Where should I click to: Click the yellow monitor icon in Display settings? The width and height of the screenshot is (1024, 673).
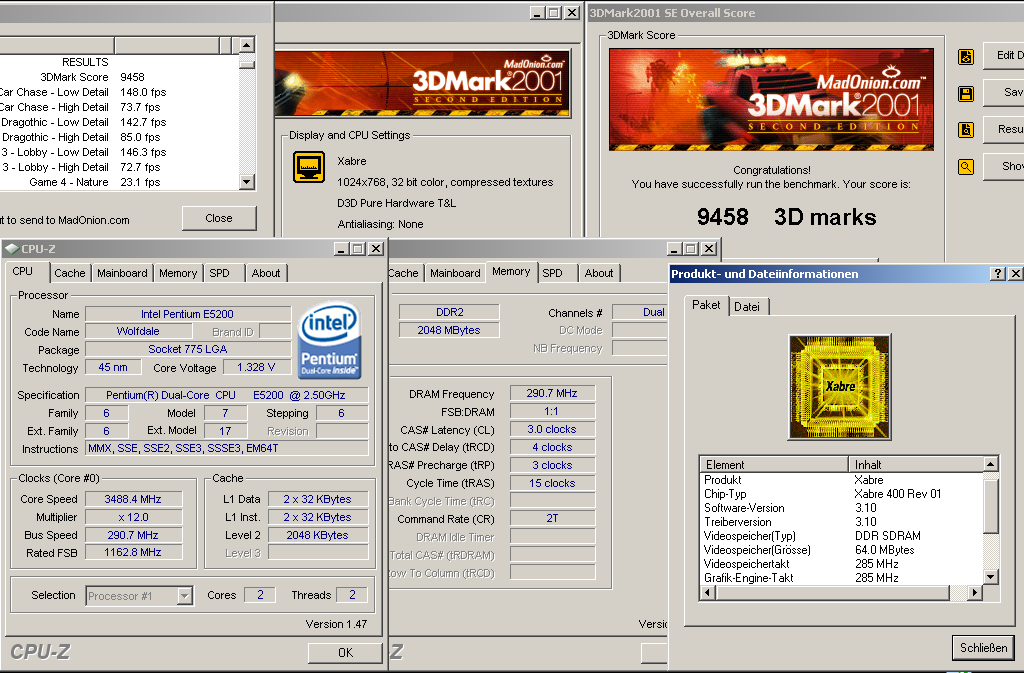[x=309, y=167]
